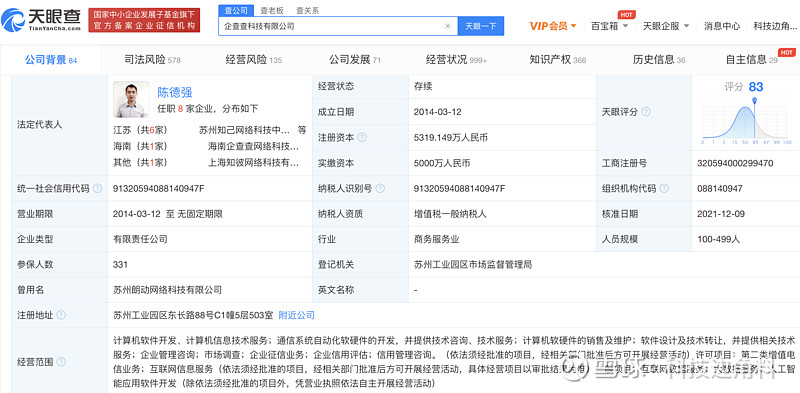Open the 知识产权 tab
The width and height of the screenshot is (800, 393).
coord(558,60)
